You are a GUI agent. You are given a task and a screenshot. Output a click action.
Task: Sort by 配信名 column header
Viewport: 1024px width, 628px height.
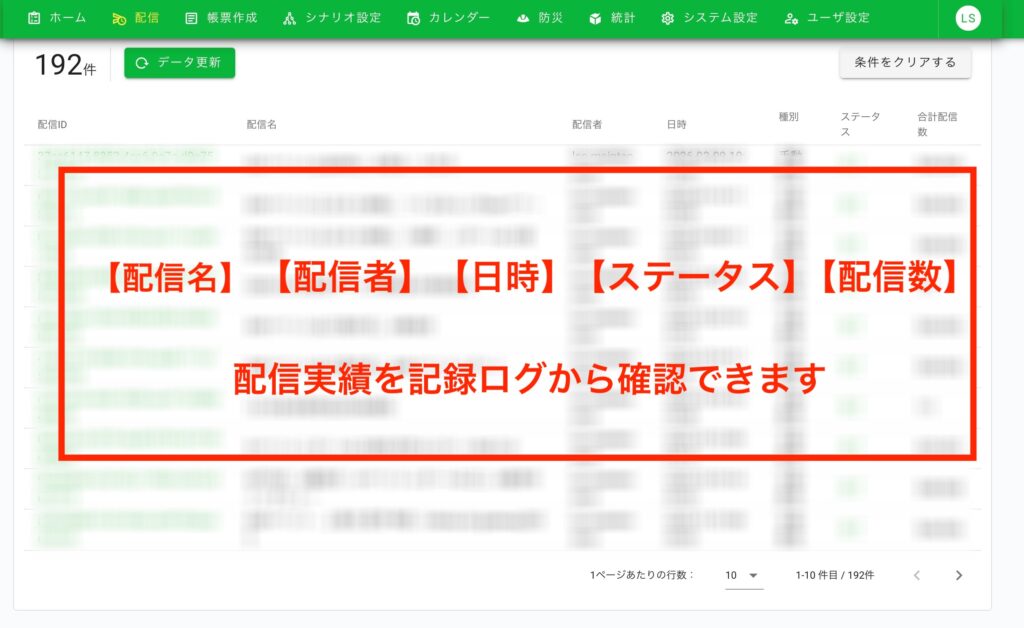pos(261,125)
